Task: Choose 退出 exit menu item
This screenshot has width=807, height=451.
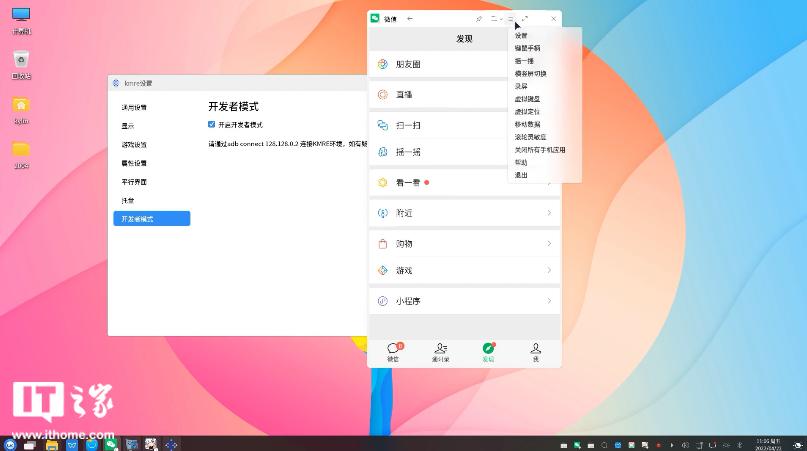Action: (521, 175)
